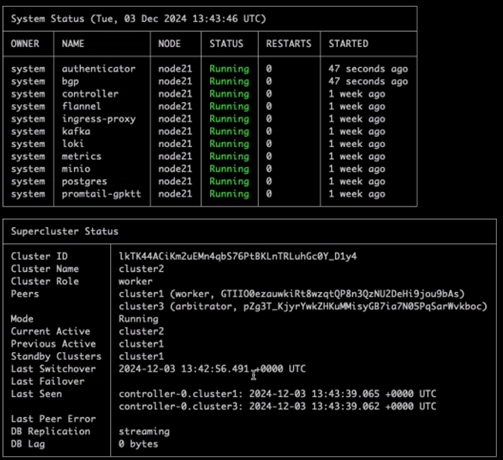Click the System Status title line
The image size is (503, 460).
[138, 19]
